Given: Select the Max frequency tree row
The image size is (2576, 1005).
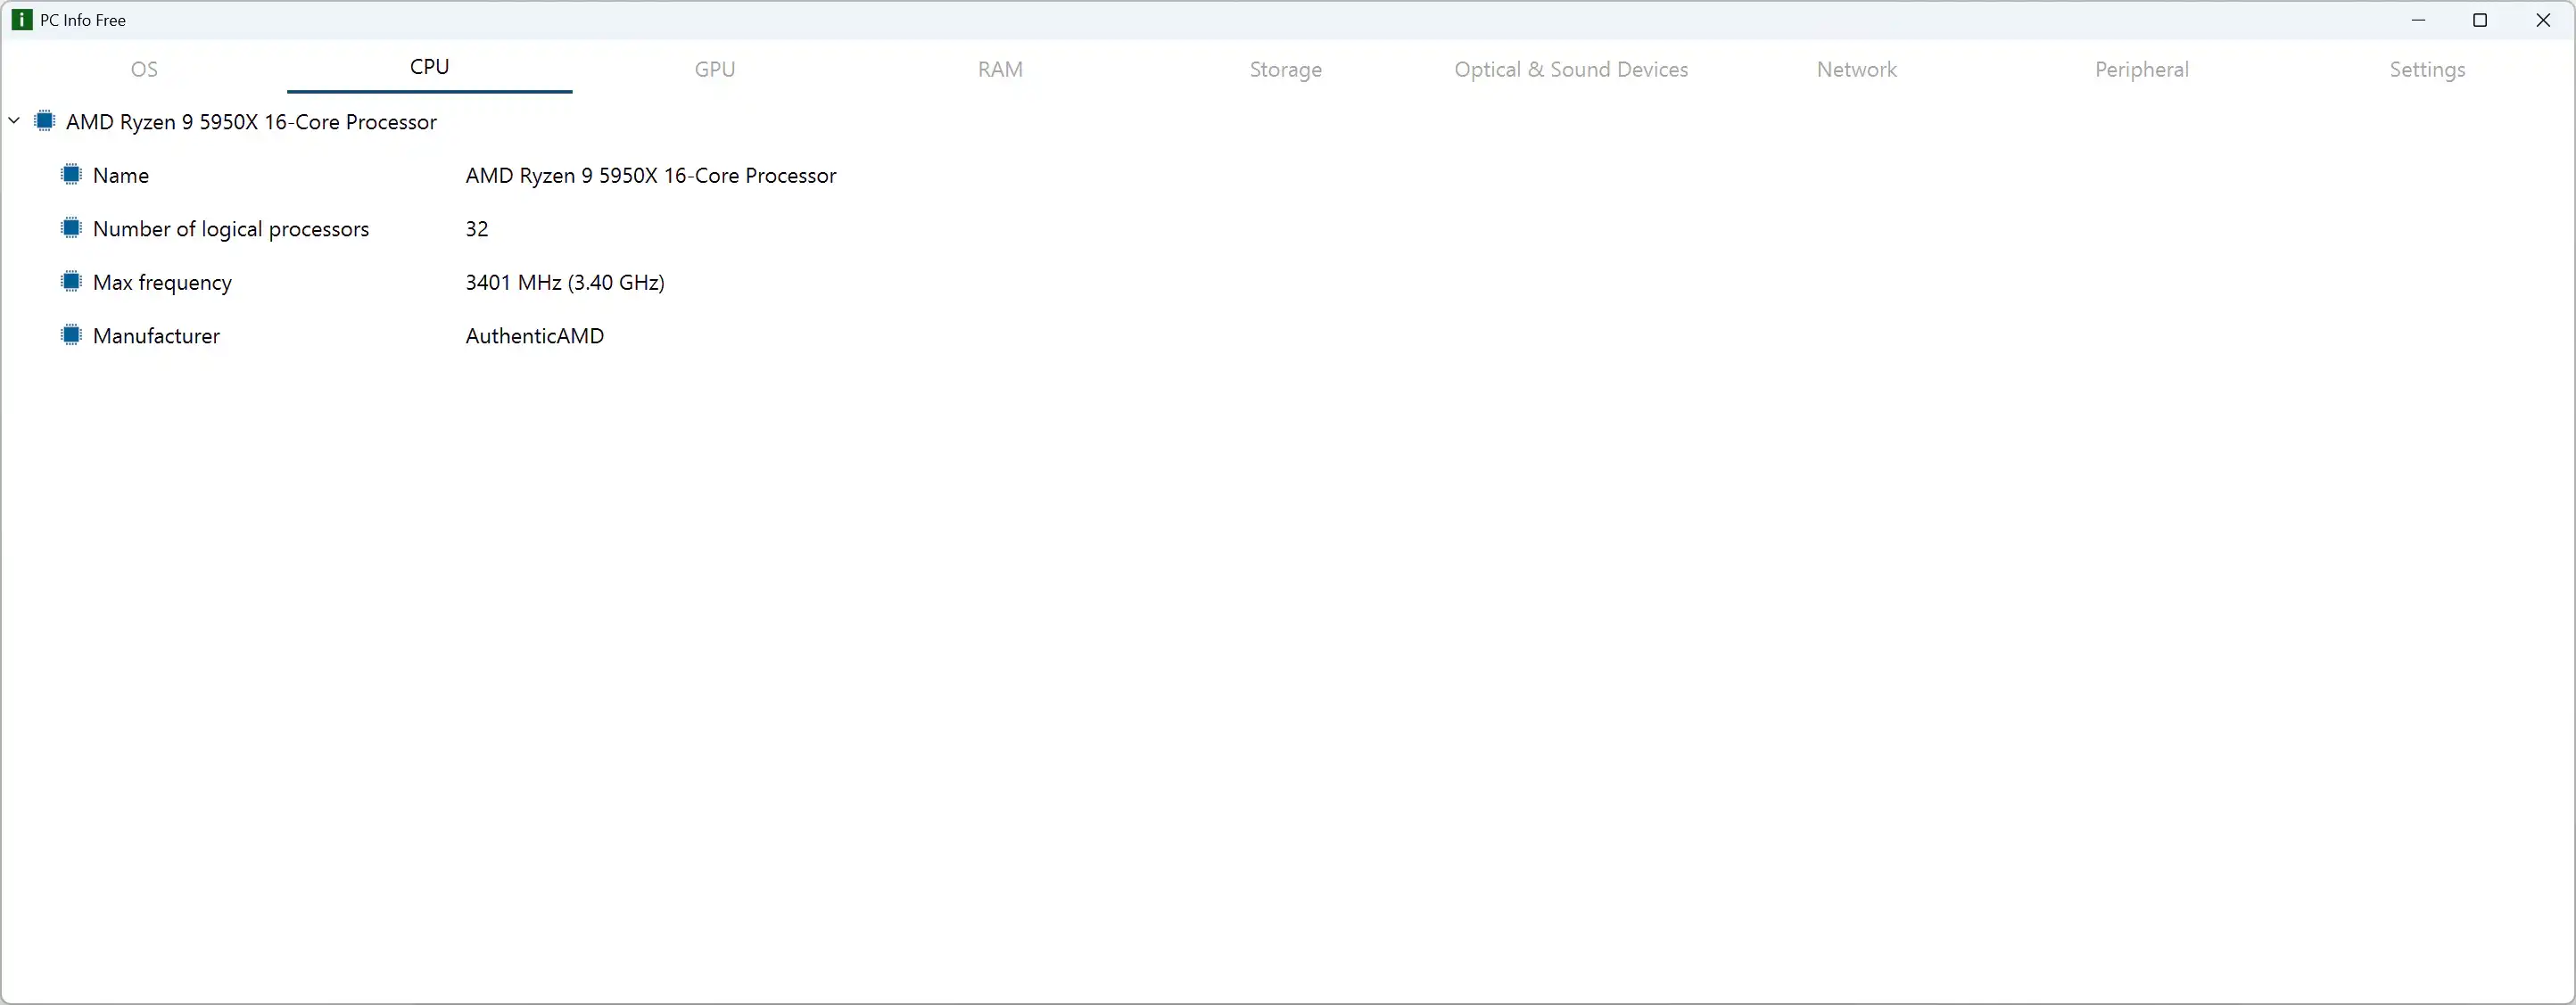Looking at the screenshot, I should pos(162,282).
